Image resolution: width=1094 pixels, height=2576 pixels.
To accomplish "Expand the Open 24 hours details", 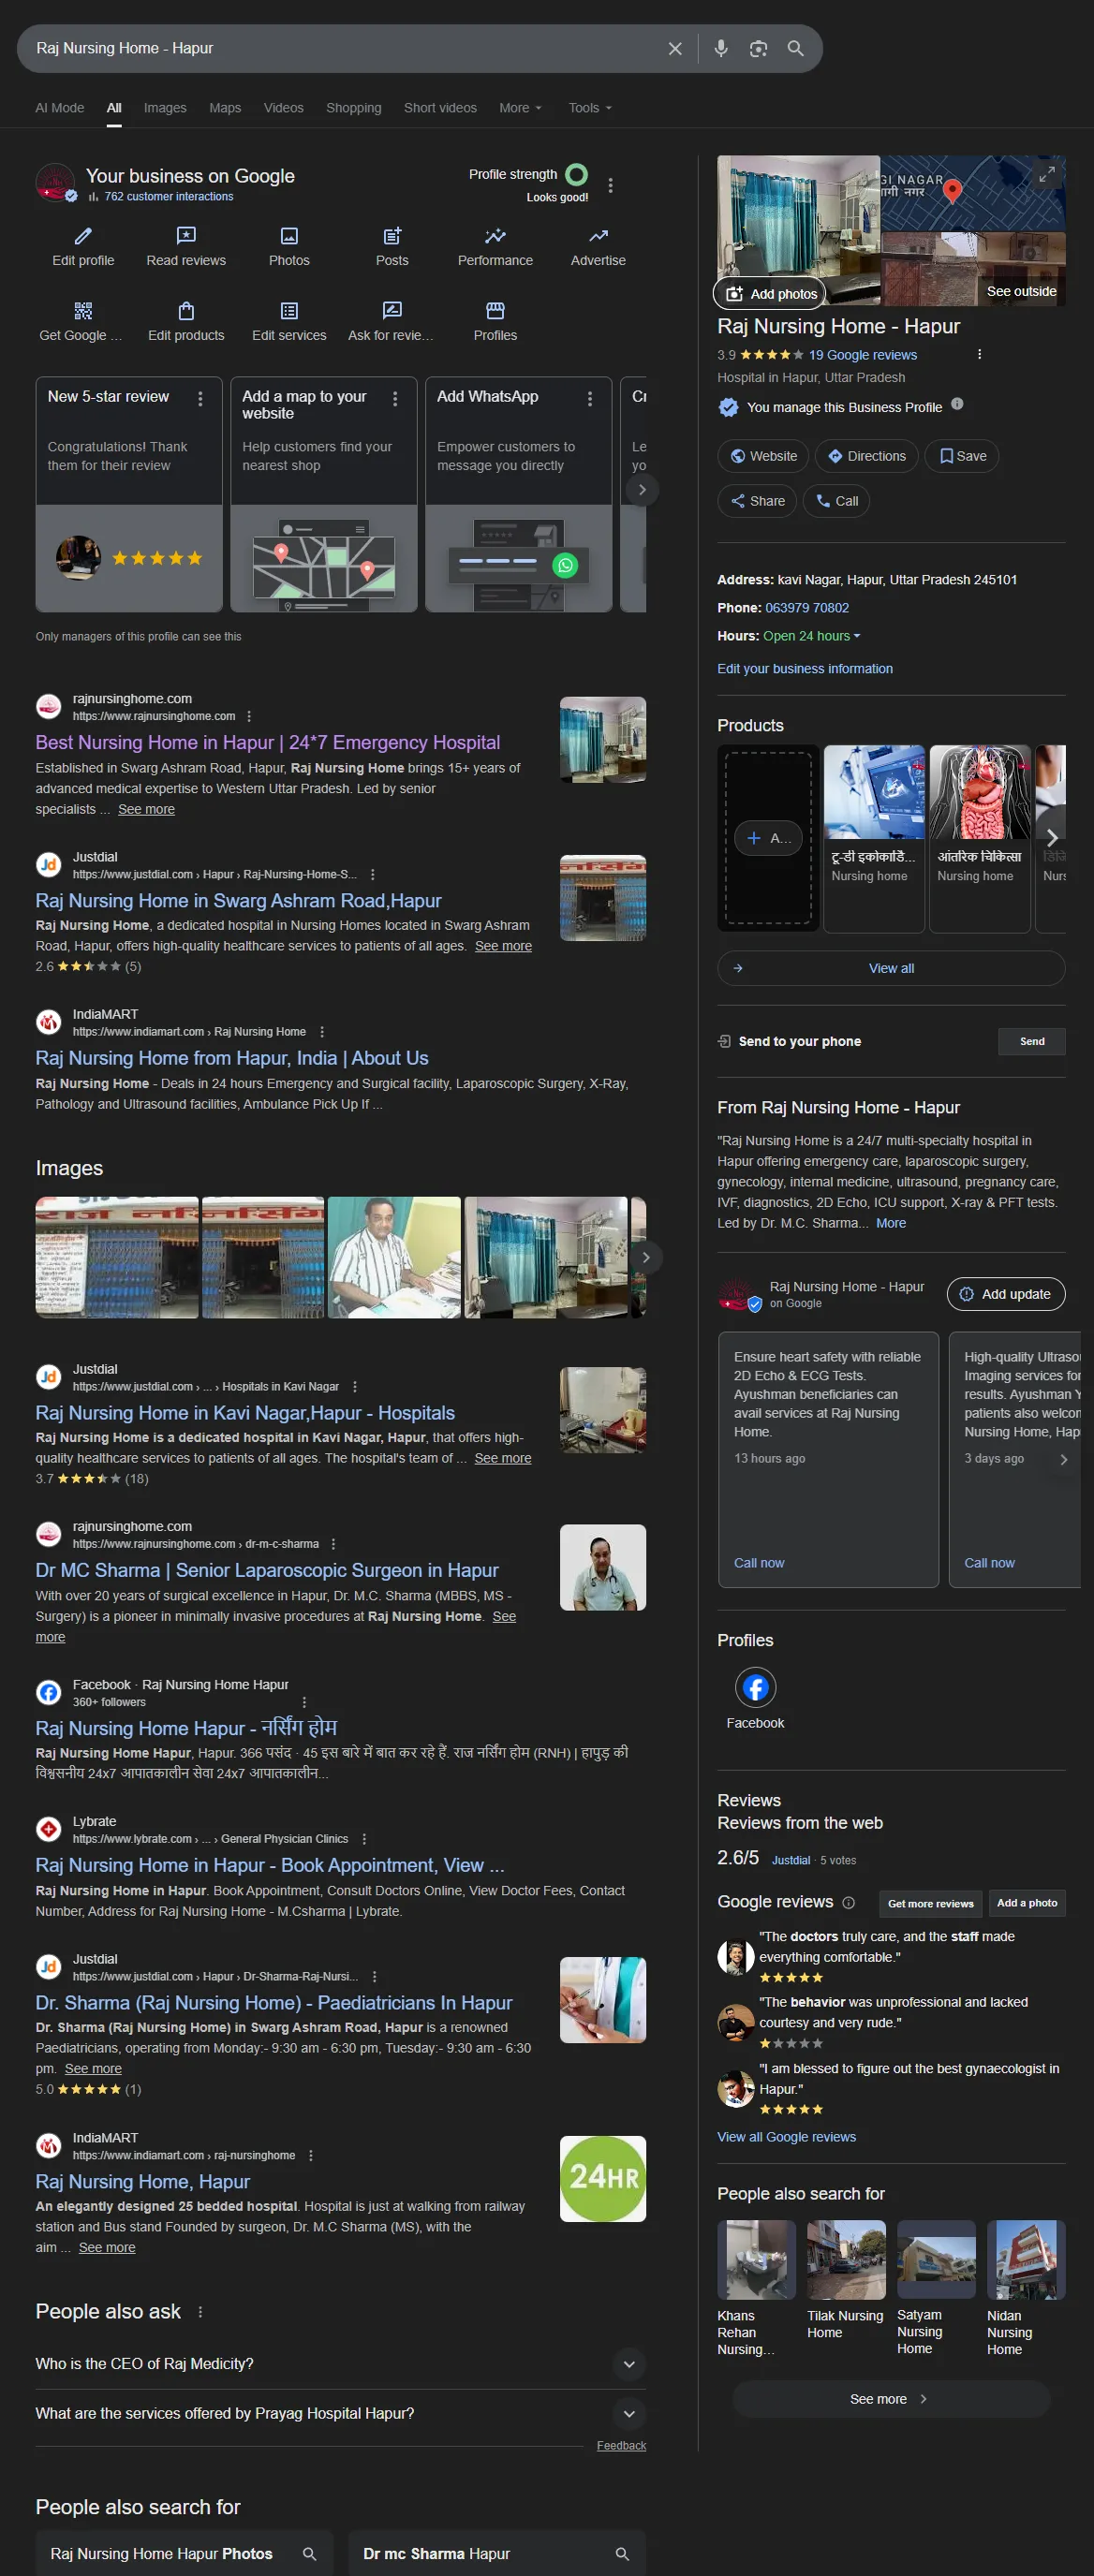I will pyautogui.click(x=811, y=636).
